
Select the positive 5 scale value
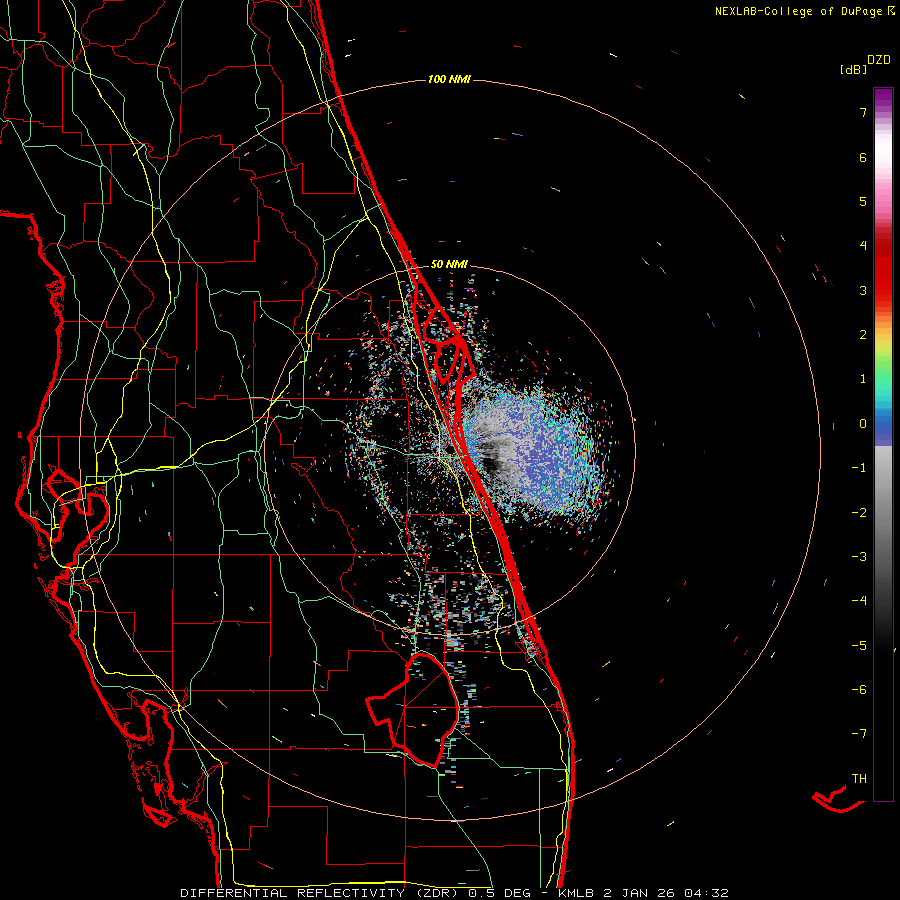[863, 201]
